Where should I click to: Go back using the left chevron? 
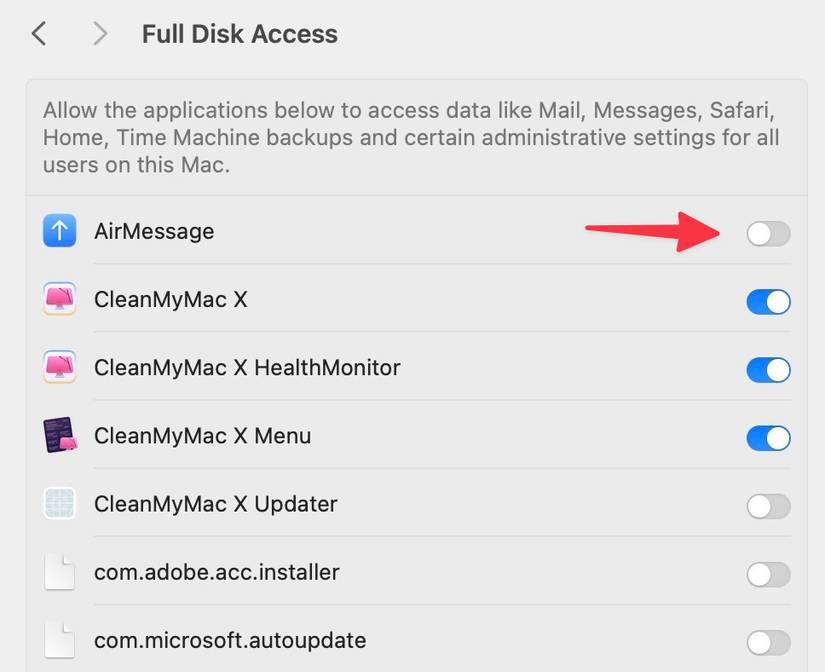(38, 33)
